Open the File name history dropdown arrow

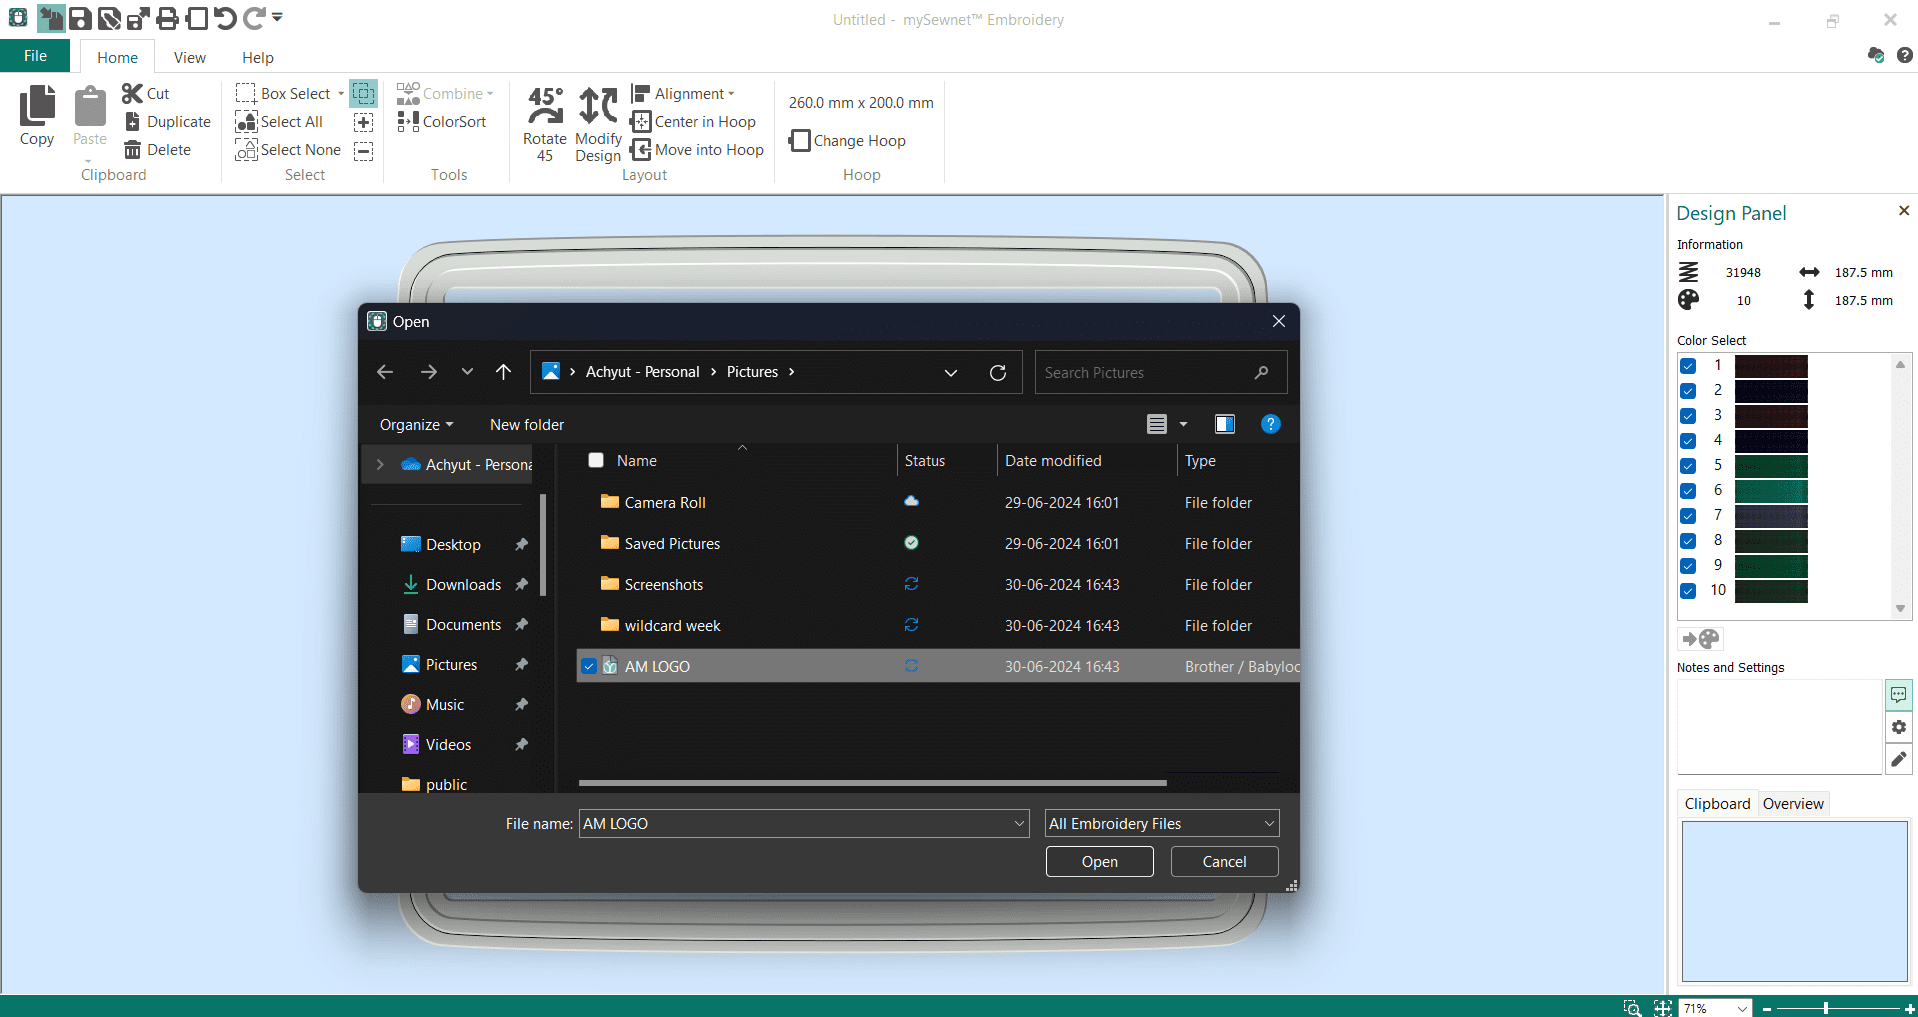[1019, 824]
